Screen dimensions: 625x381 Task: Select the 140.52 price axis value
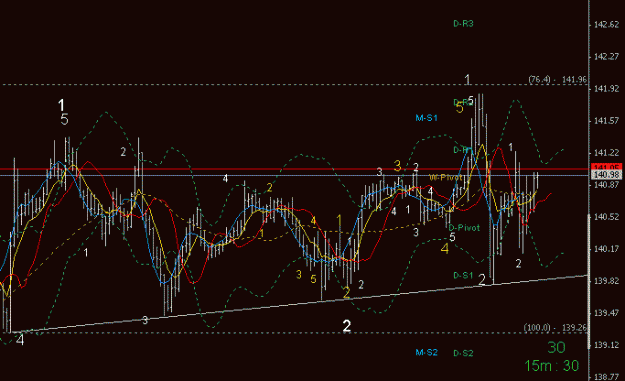[606, 217]
